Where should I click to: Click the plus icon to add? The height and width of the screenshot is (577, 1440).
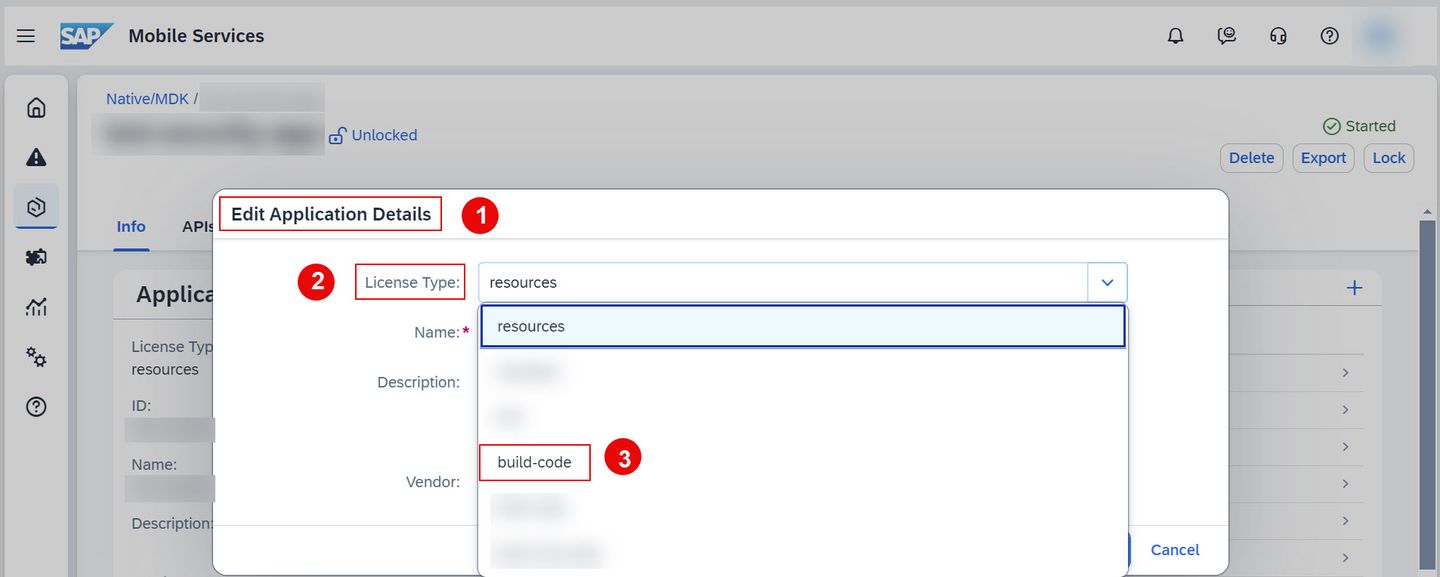[1355, 288]
